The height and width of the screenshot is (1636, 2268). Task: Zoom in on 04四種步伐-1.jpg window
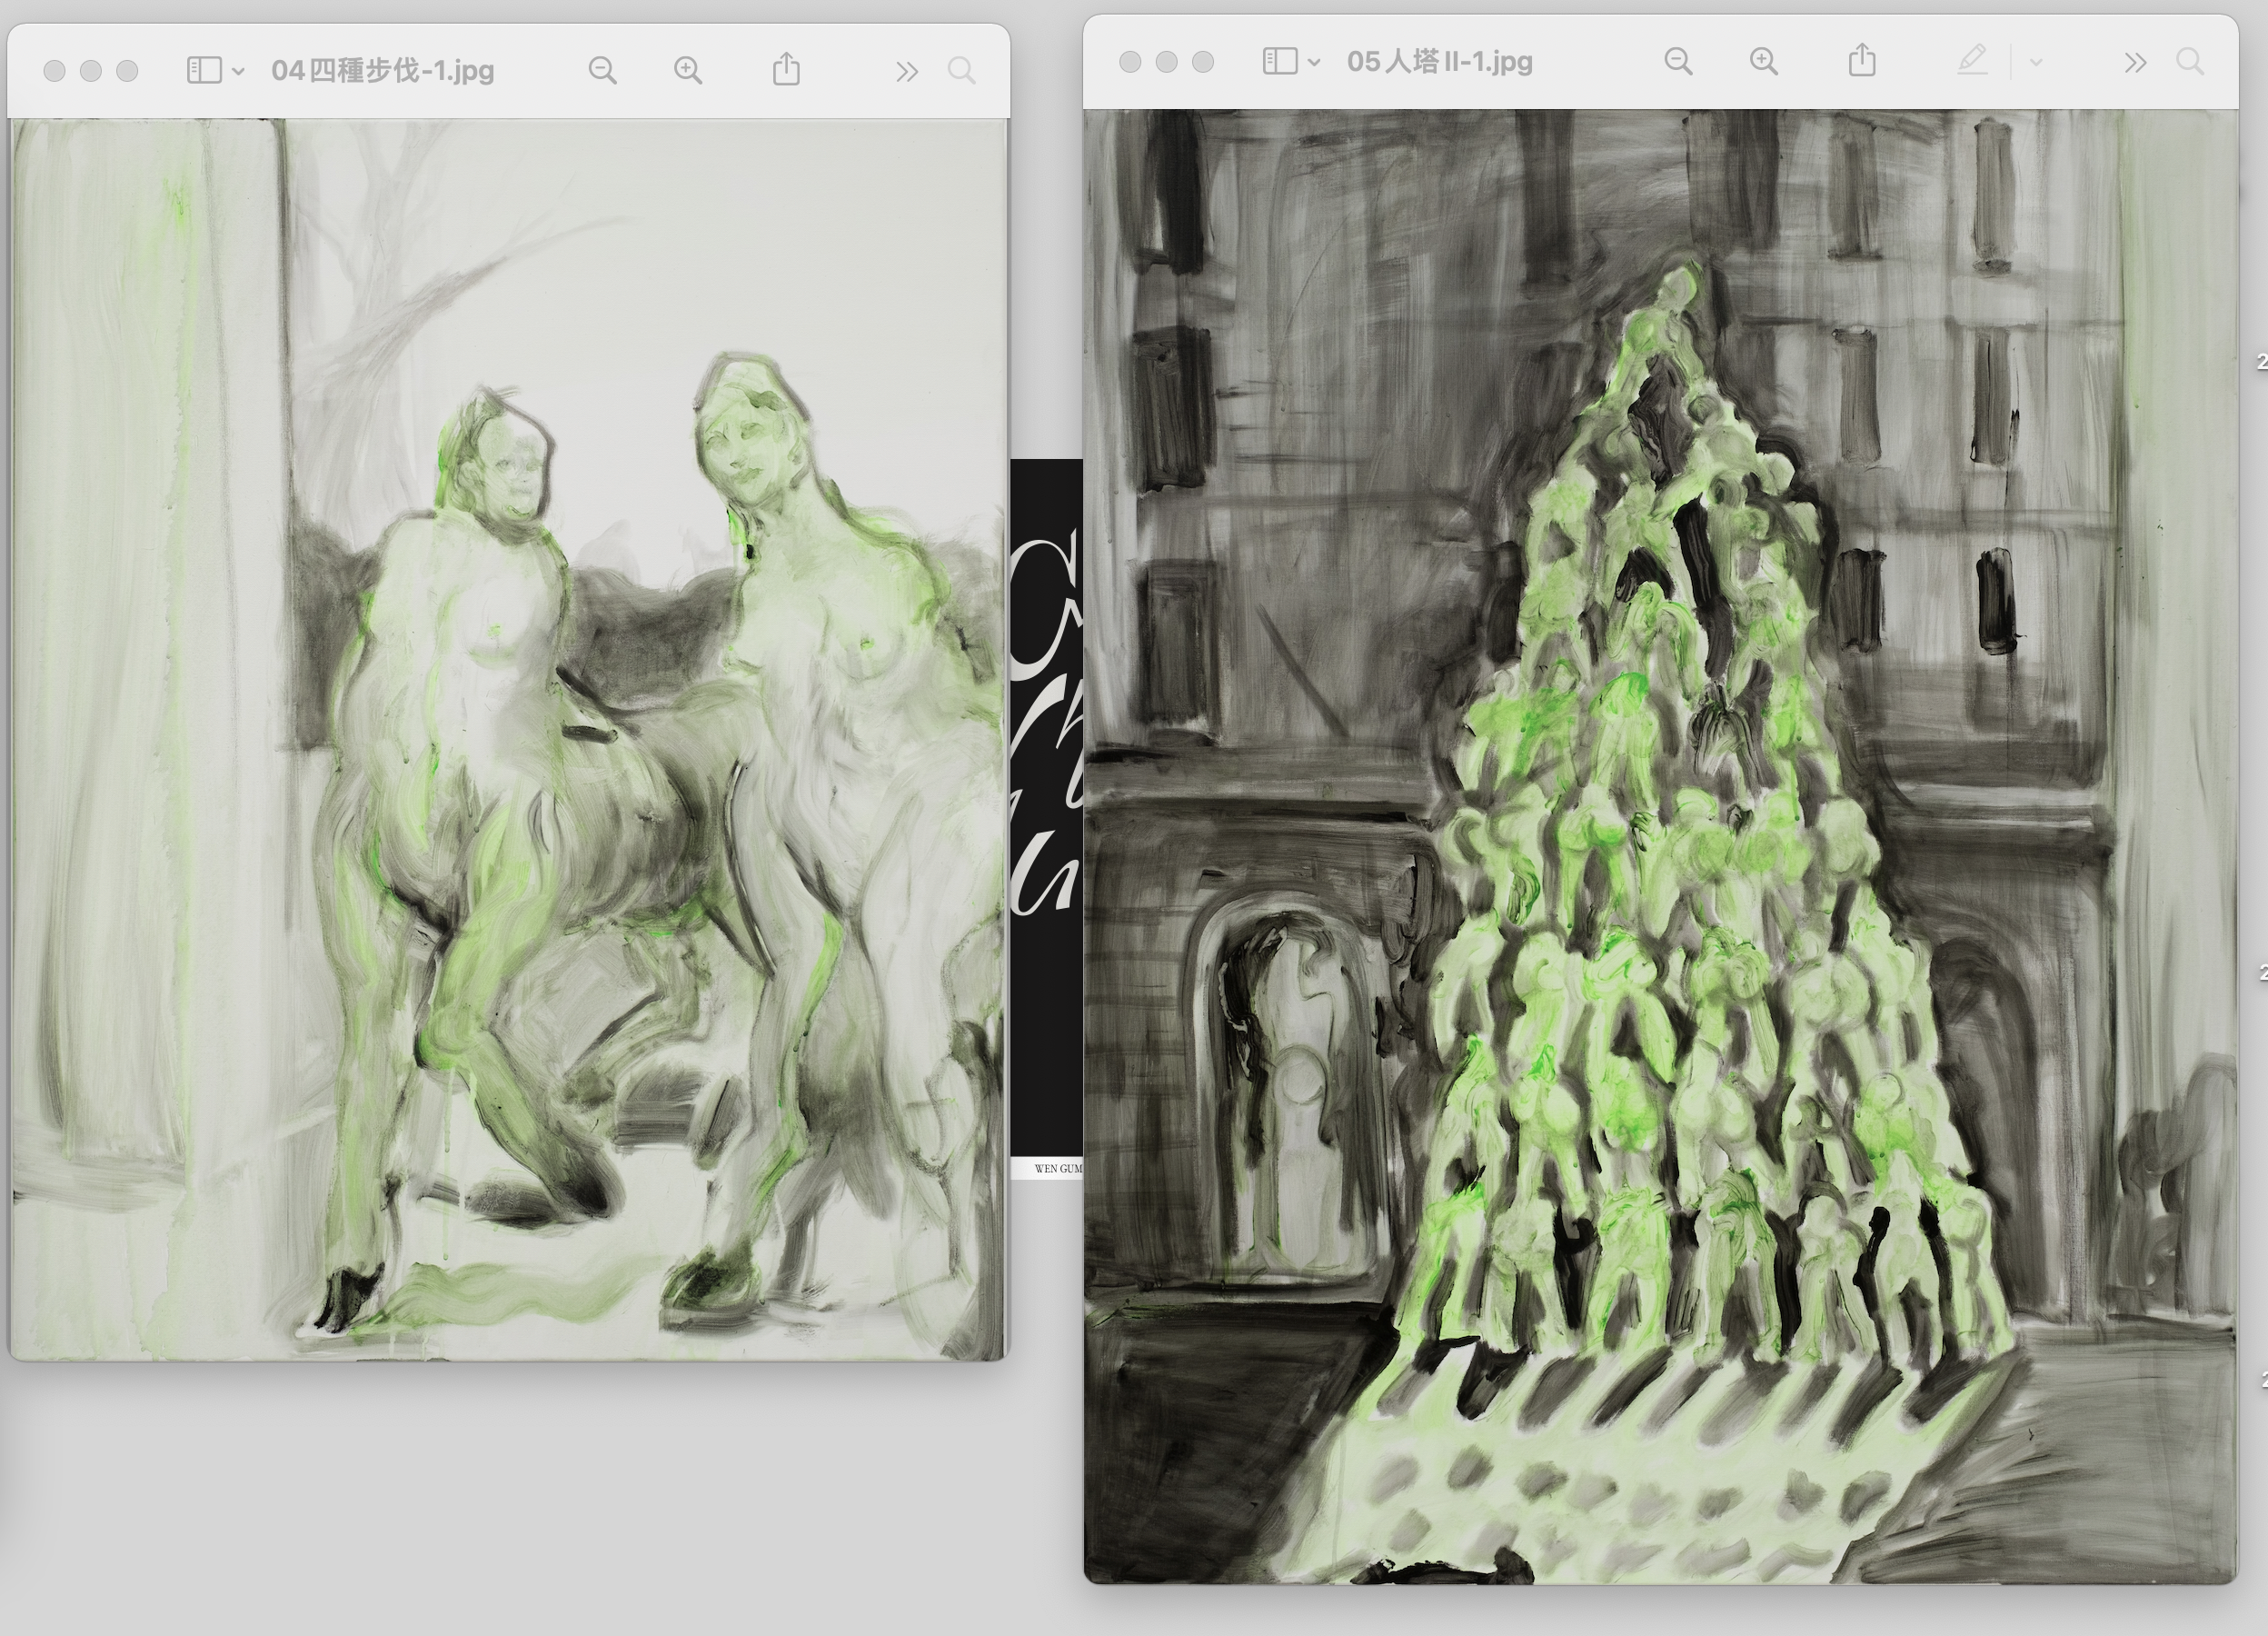[688, 70]
